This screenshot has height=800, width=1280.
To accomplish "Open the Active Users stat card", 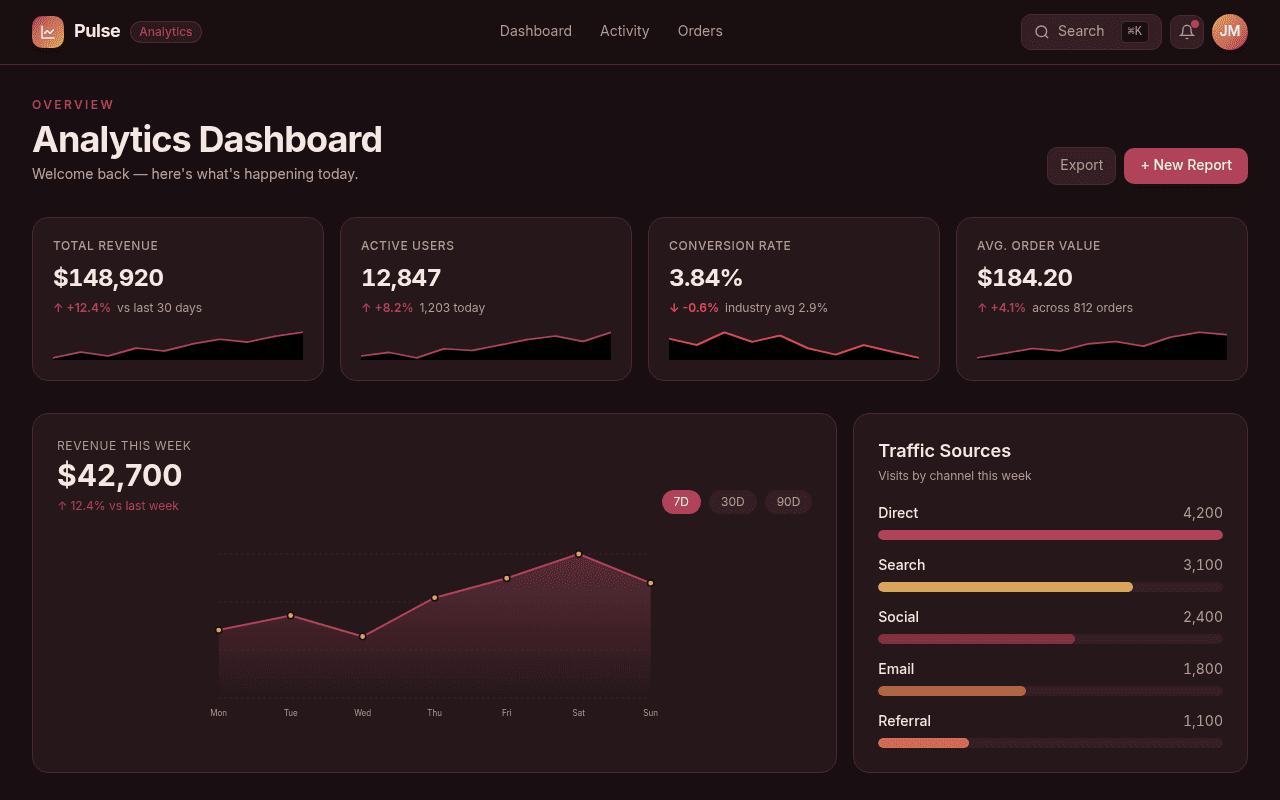I will [486, 299].
